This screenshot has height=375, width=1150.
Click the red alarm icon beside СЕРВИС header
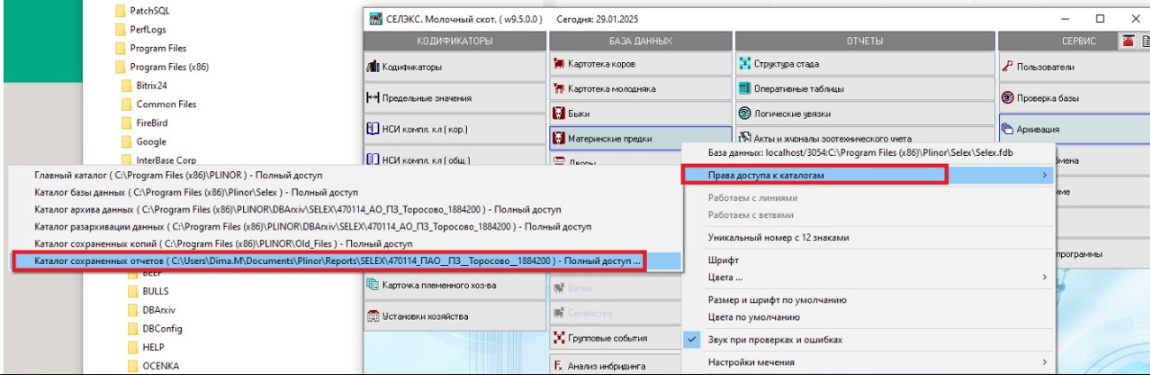pyautogui.click(x=1127, y=41)
